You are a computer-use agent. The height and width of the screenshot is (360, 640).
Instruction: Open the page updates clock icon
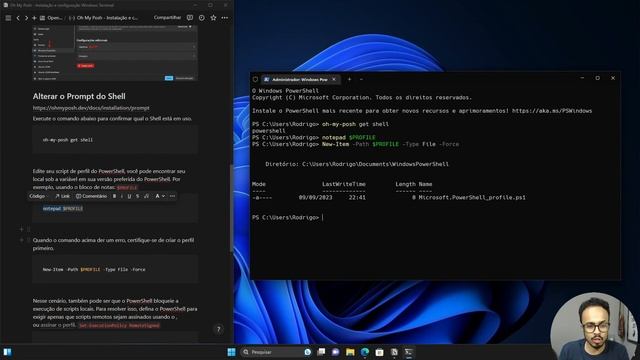point(202,18)
